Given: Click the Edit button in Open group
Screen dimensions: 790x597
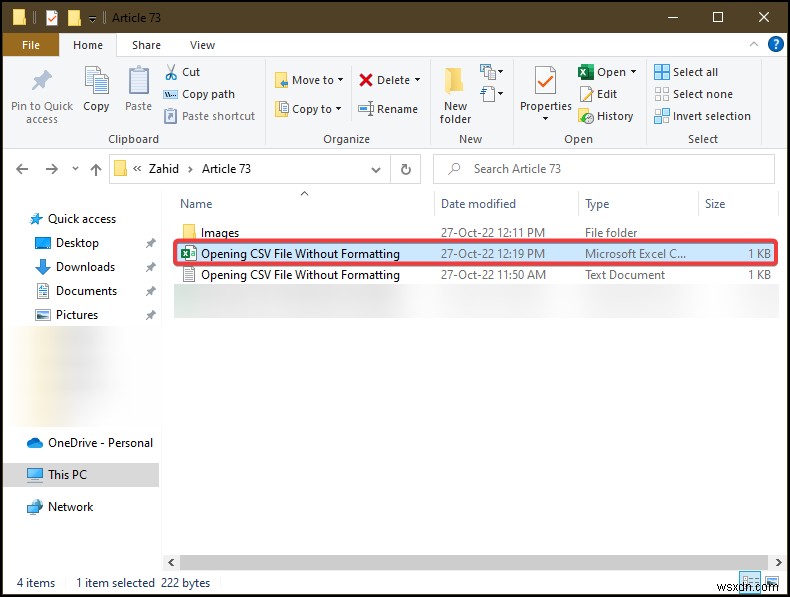Looking at the screenshot, I should click(x=598, y=94).
